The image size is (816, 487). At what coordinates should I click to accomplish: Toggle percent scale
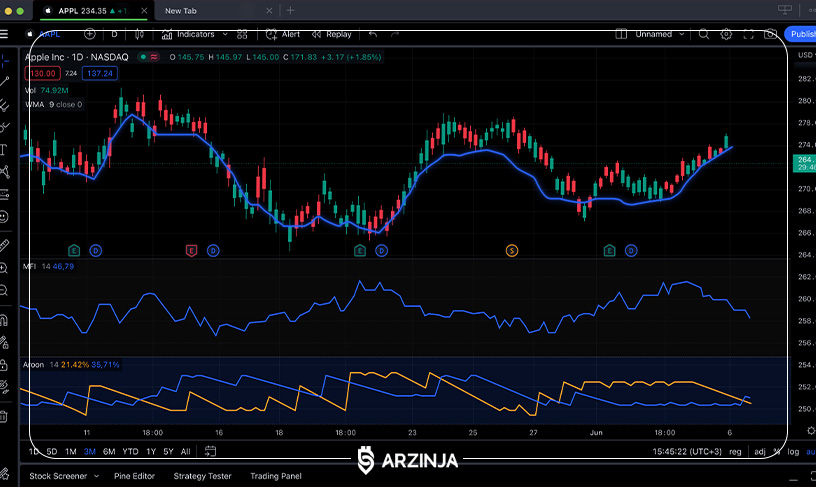[776, 452]
